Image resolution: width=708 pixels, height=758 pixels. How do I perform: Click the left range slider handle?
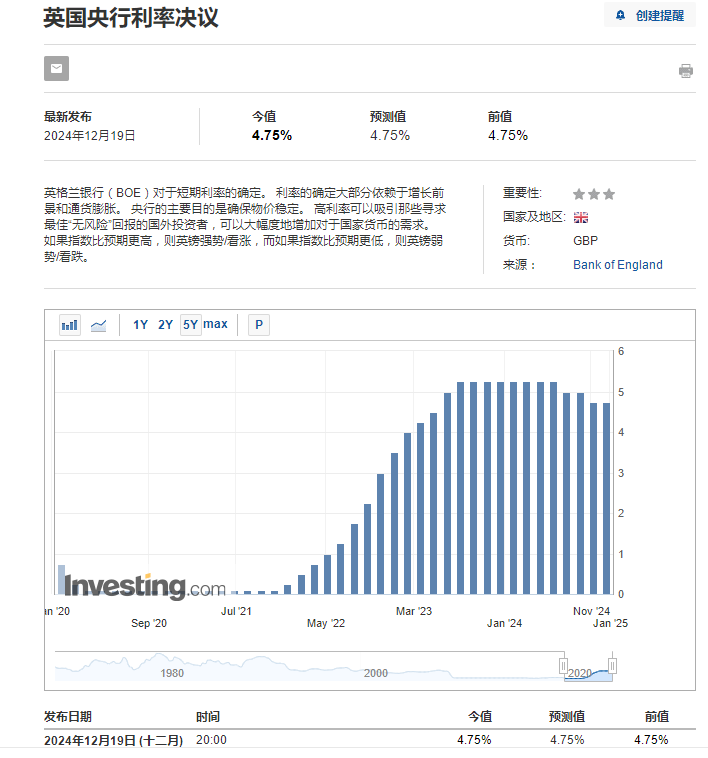[563, 666]
